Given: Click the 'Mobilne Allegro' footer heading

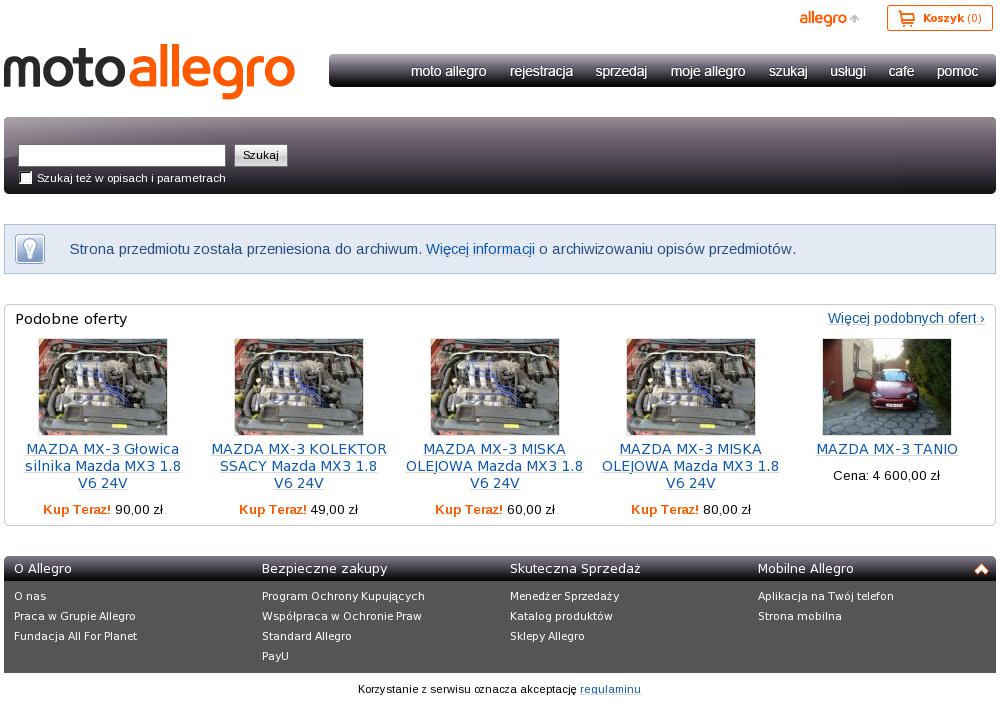Looking at the screenshot, I should tap(805, 569).
